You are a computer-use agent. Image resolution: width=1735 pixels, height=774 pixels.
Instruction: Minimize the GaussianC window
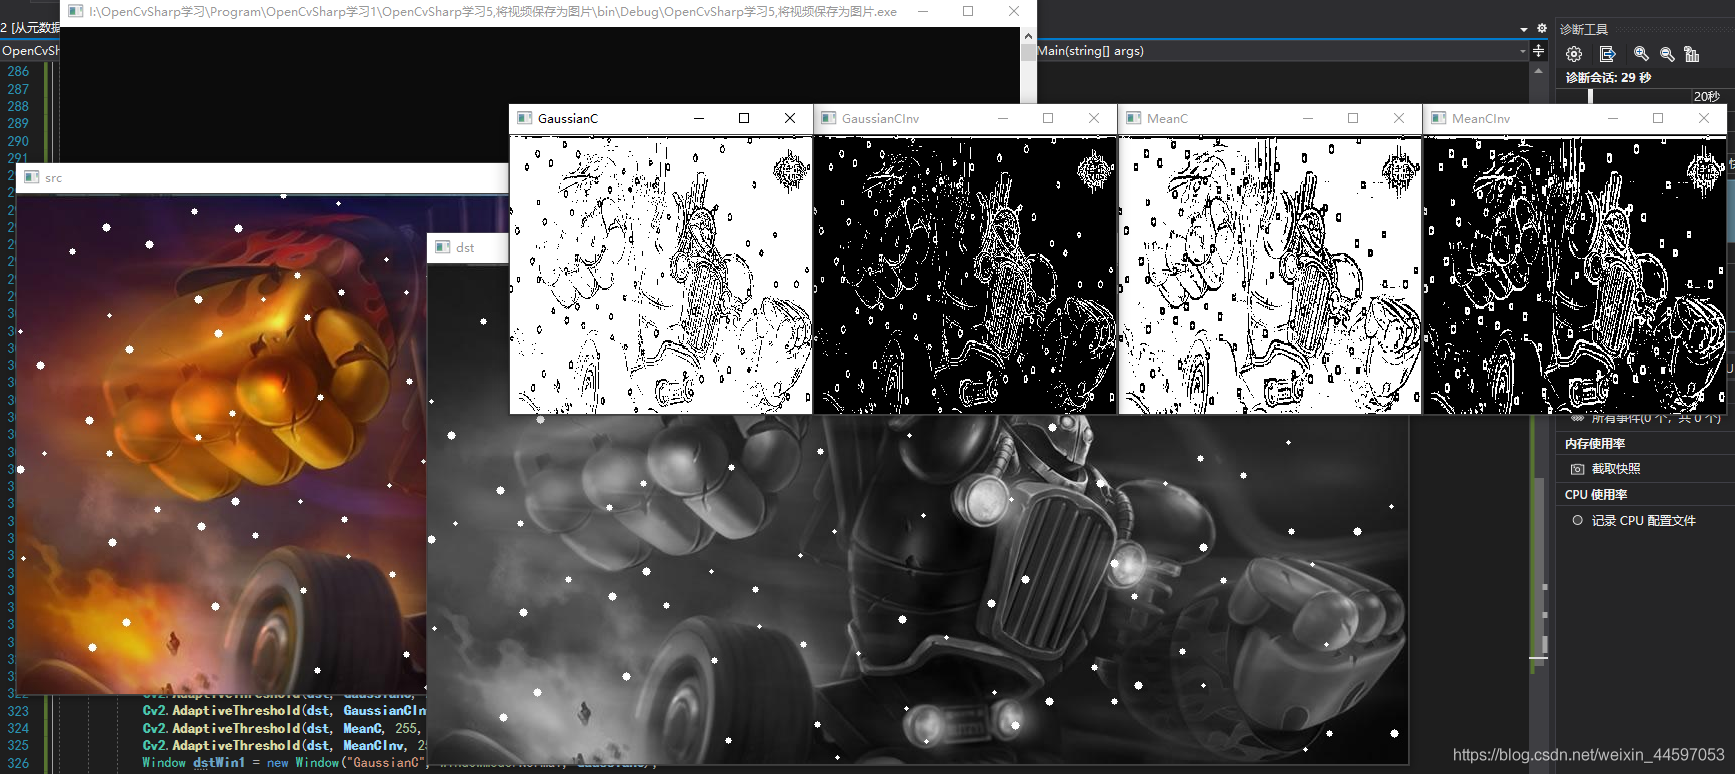click(699, 118)
